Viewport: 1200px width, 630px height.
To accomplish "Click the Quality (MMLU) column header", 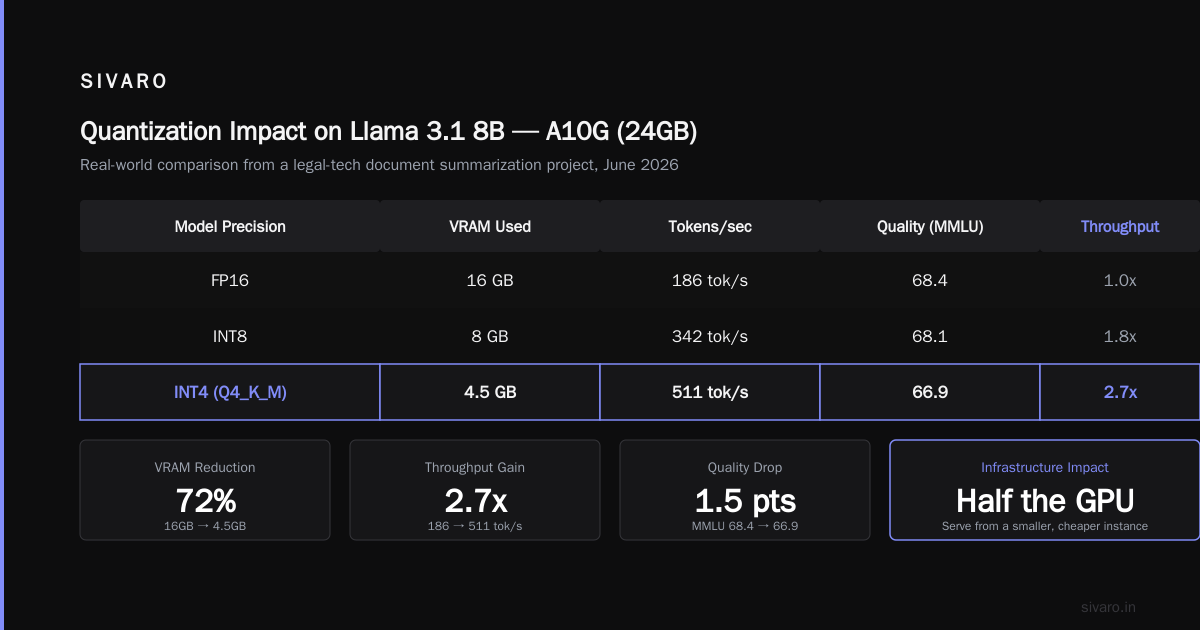I will point(930,226).
